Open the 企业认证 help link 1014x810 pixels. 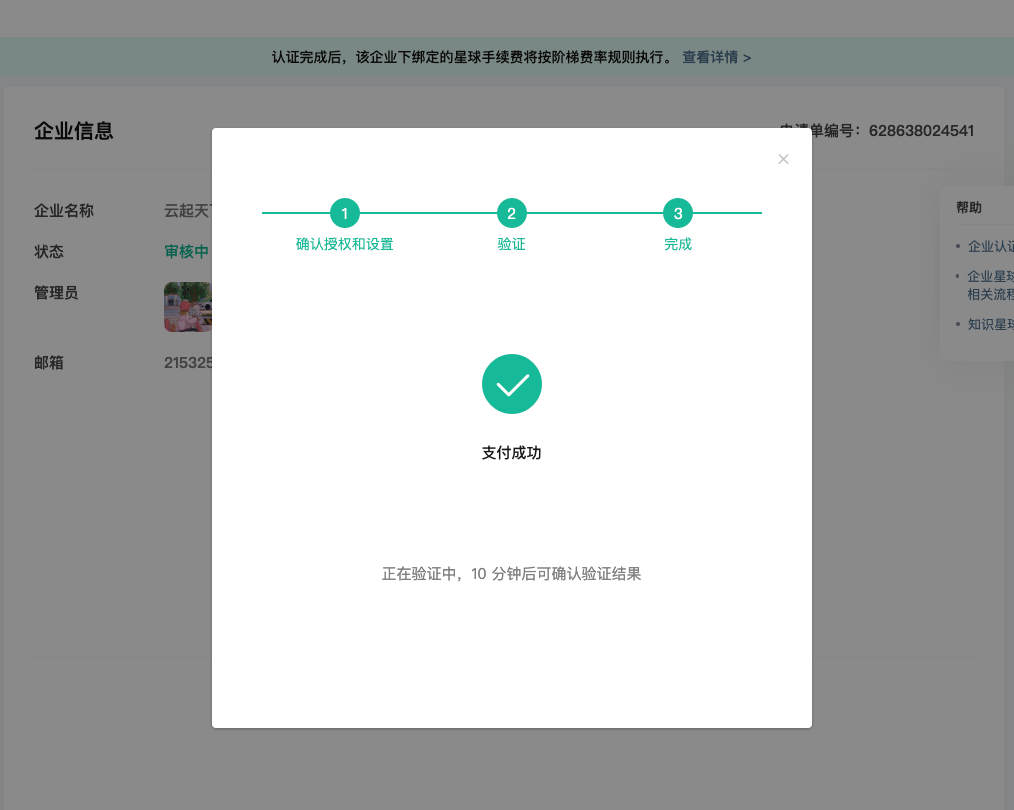click(x=990, y=246)
